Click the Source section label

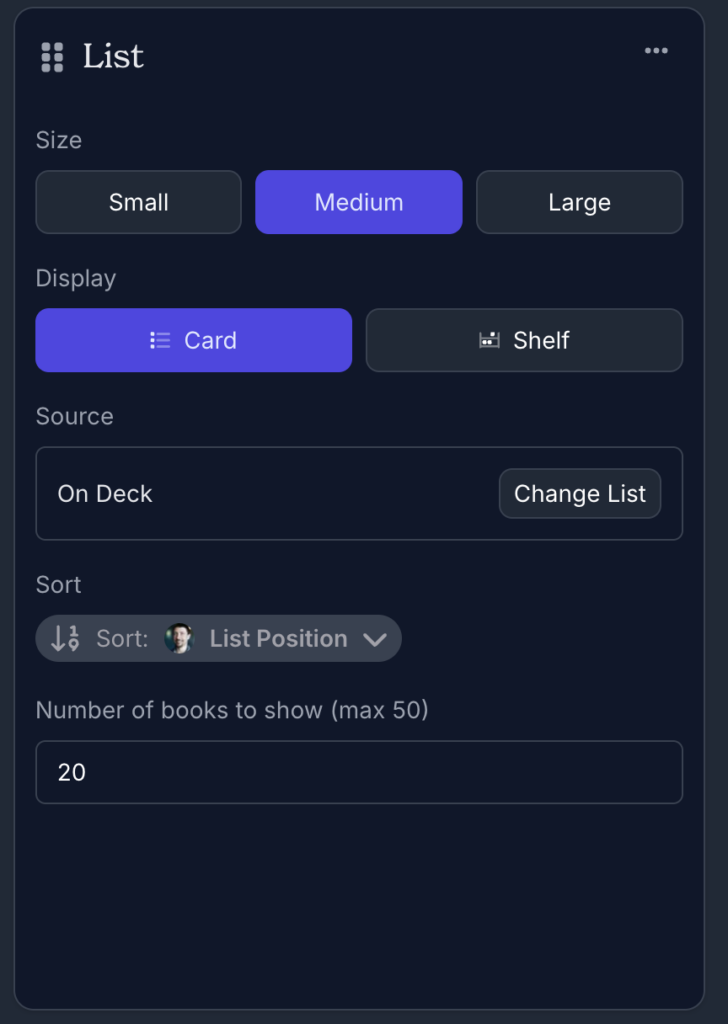pyautogui.click(x=75, y=416)
